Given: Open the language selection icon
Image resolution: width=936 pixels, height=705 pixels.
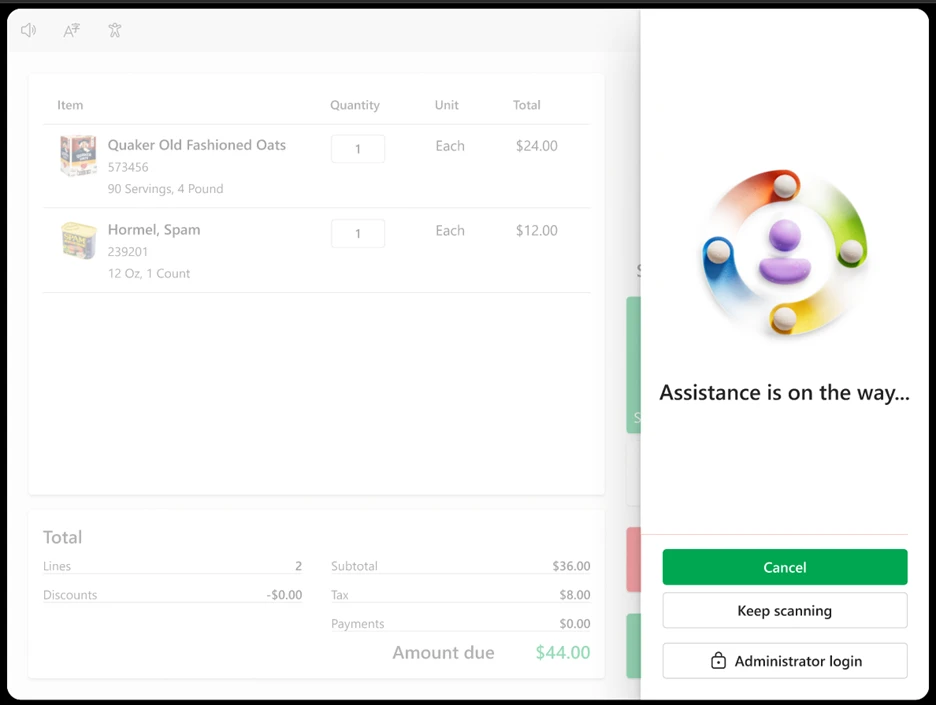Looking at the screenshot, I should click(x=71, y=30).
